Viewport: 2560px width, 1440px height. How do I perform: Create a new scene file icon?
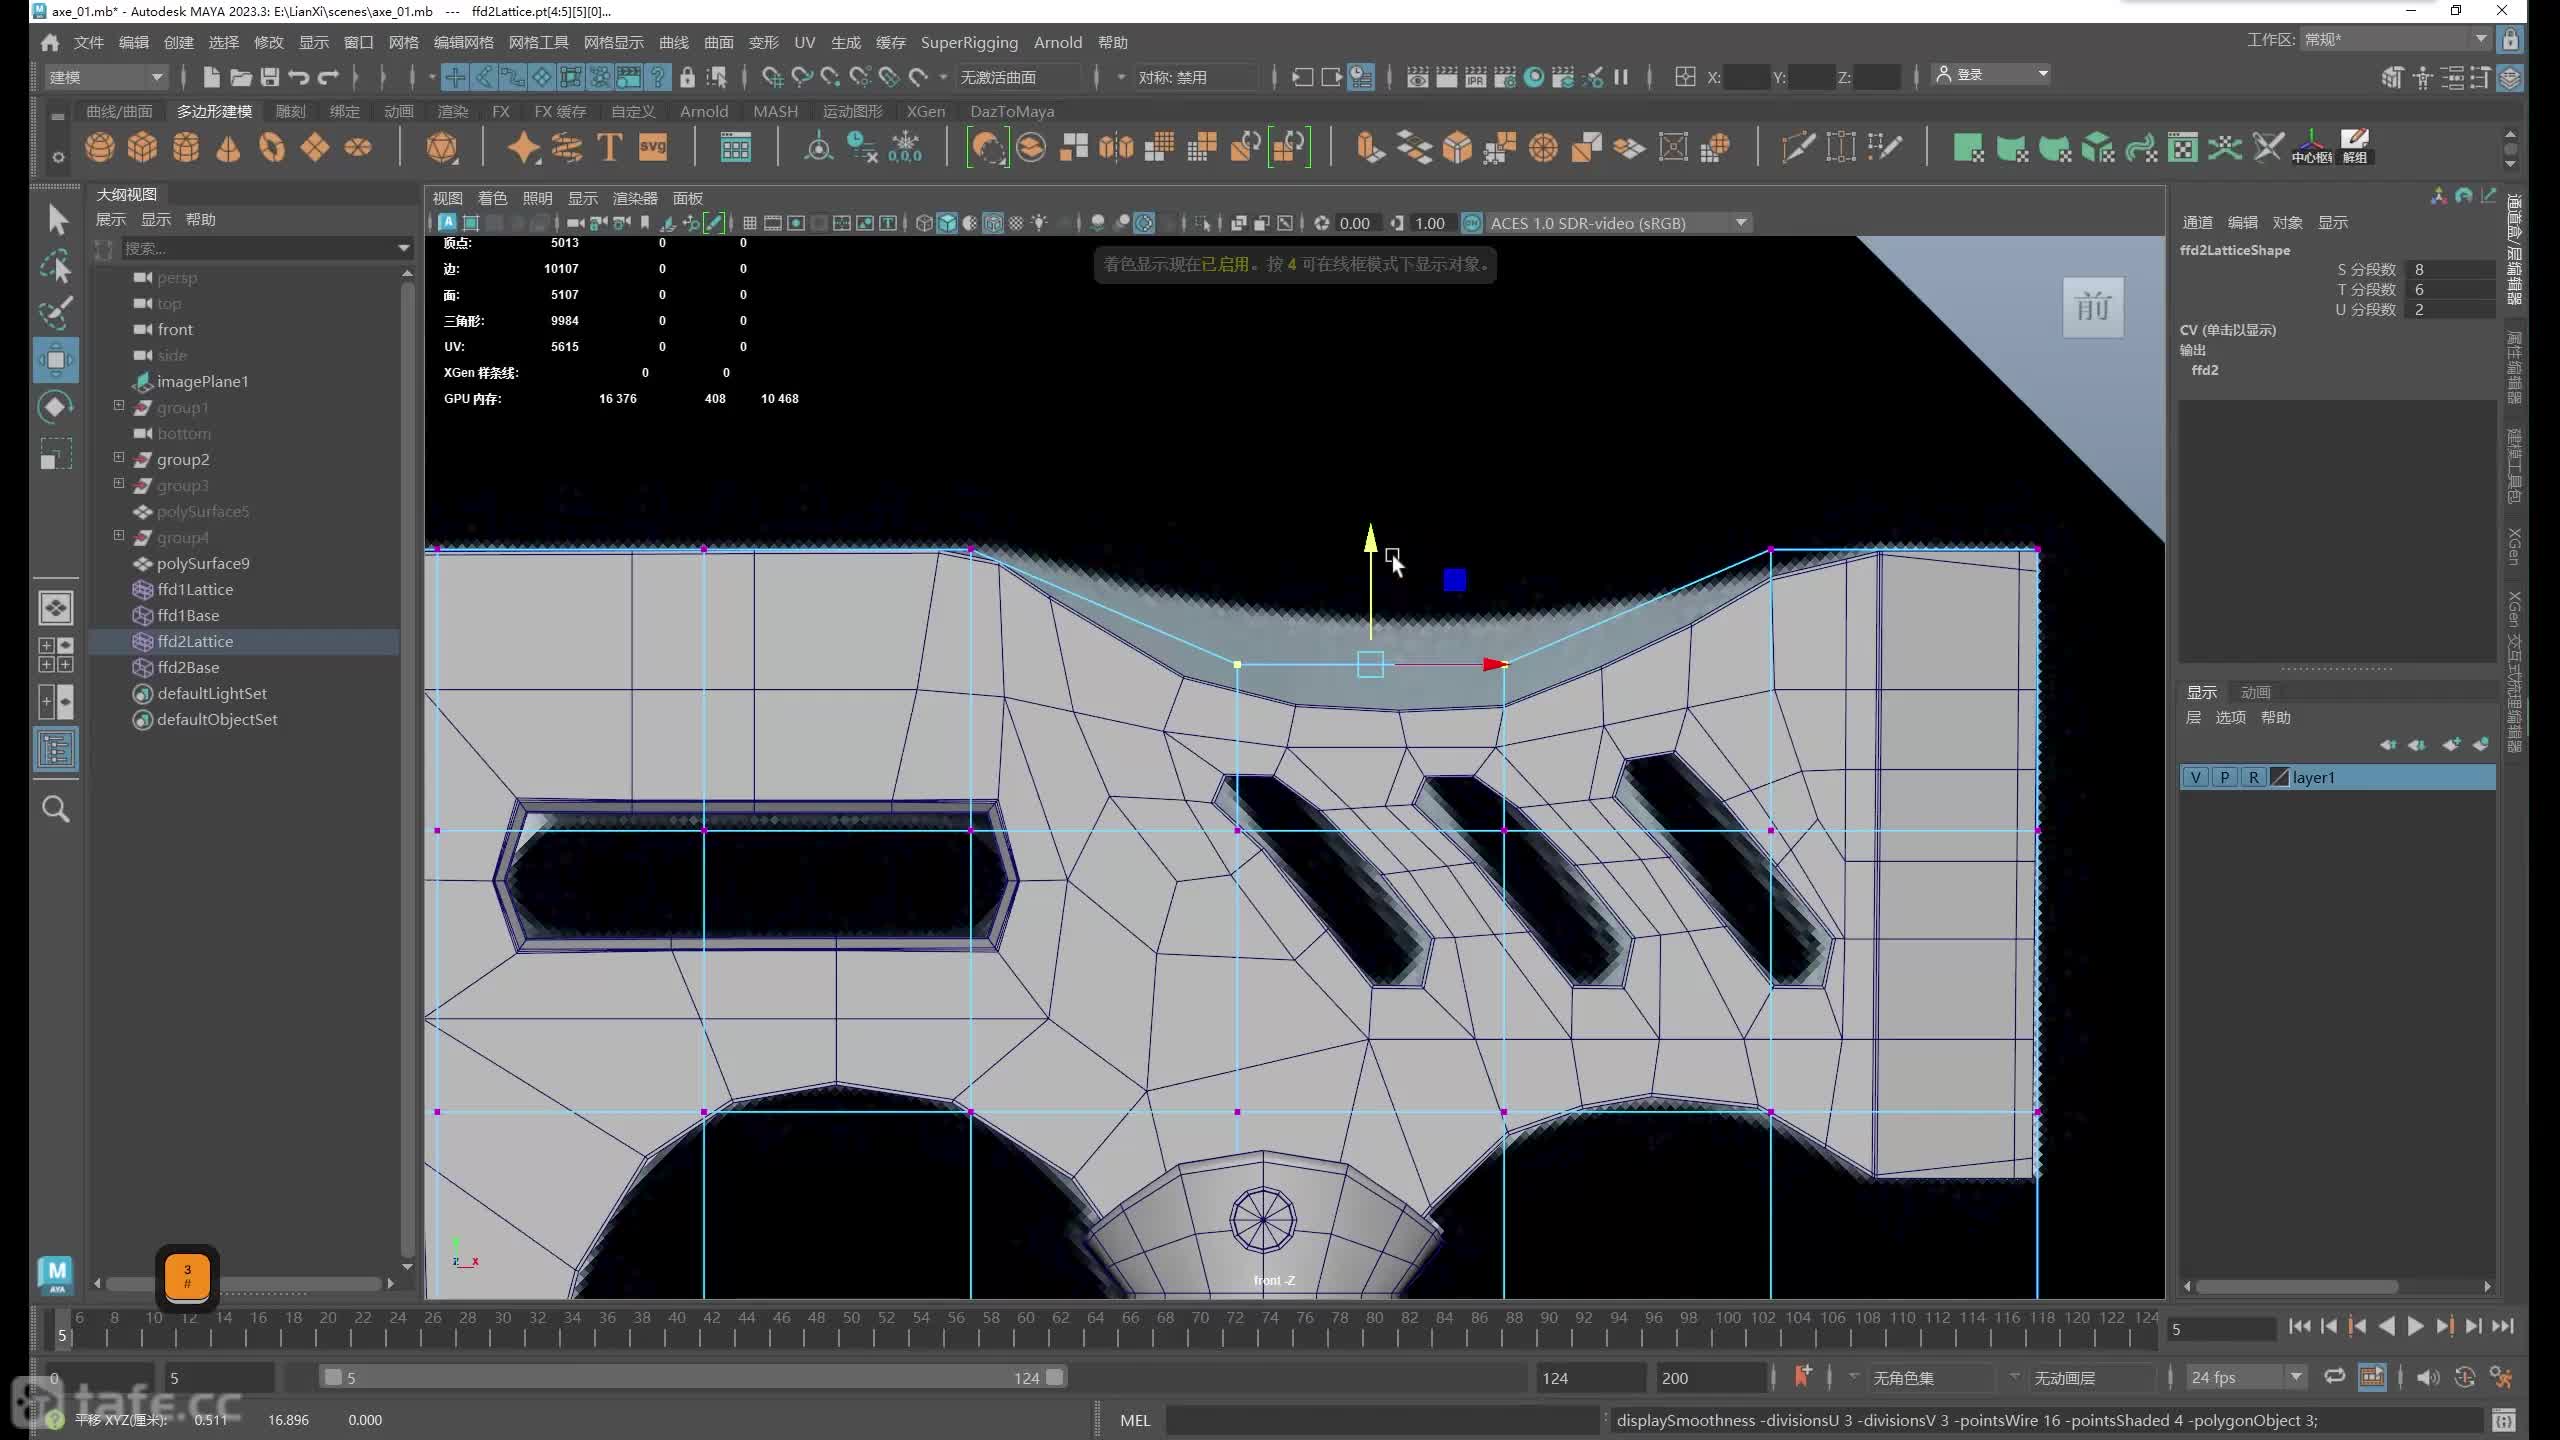pos(211,76)
